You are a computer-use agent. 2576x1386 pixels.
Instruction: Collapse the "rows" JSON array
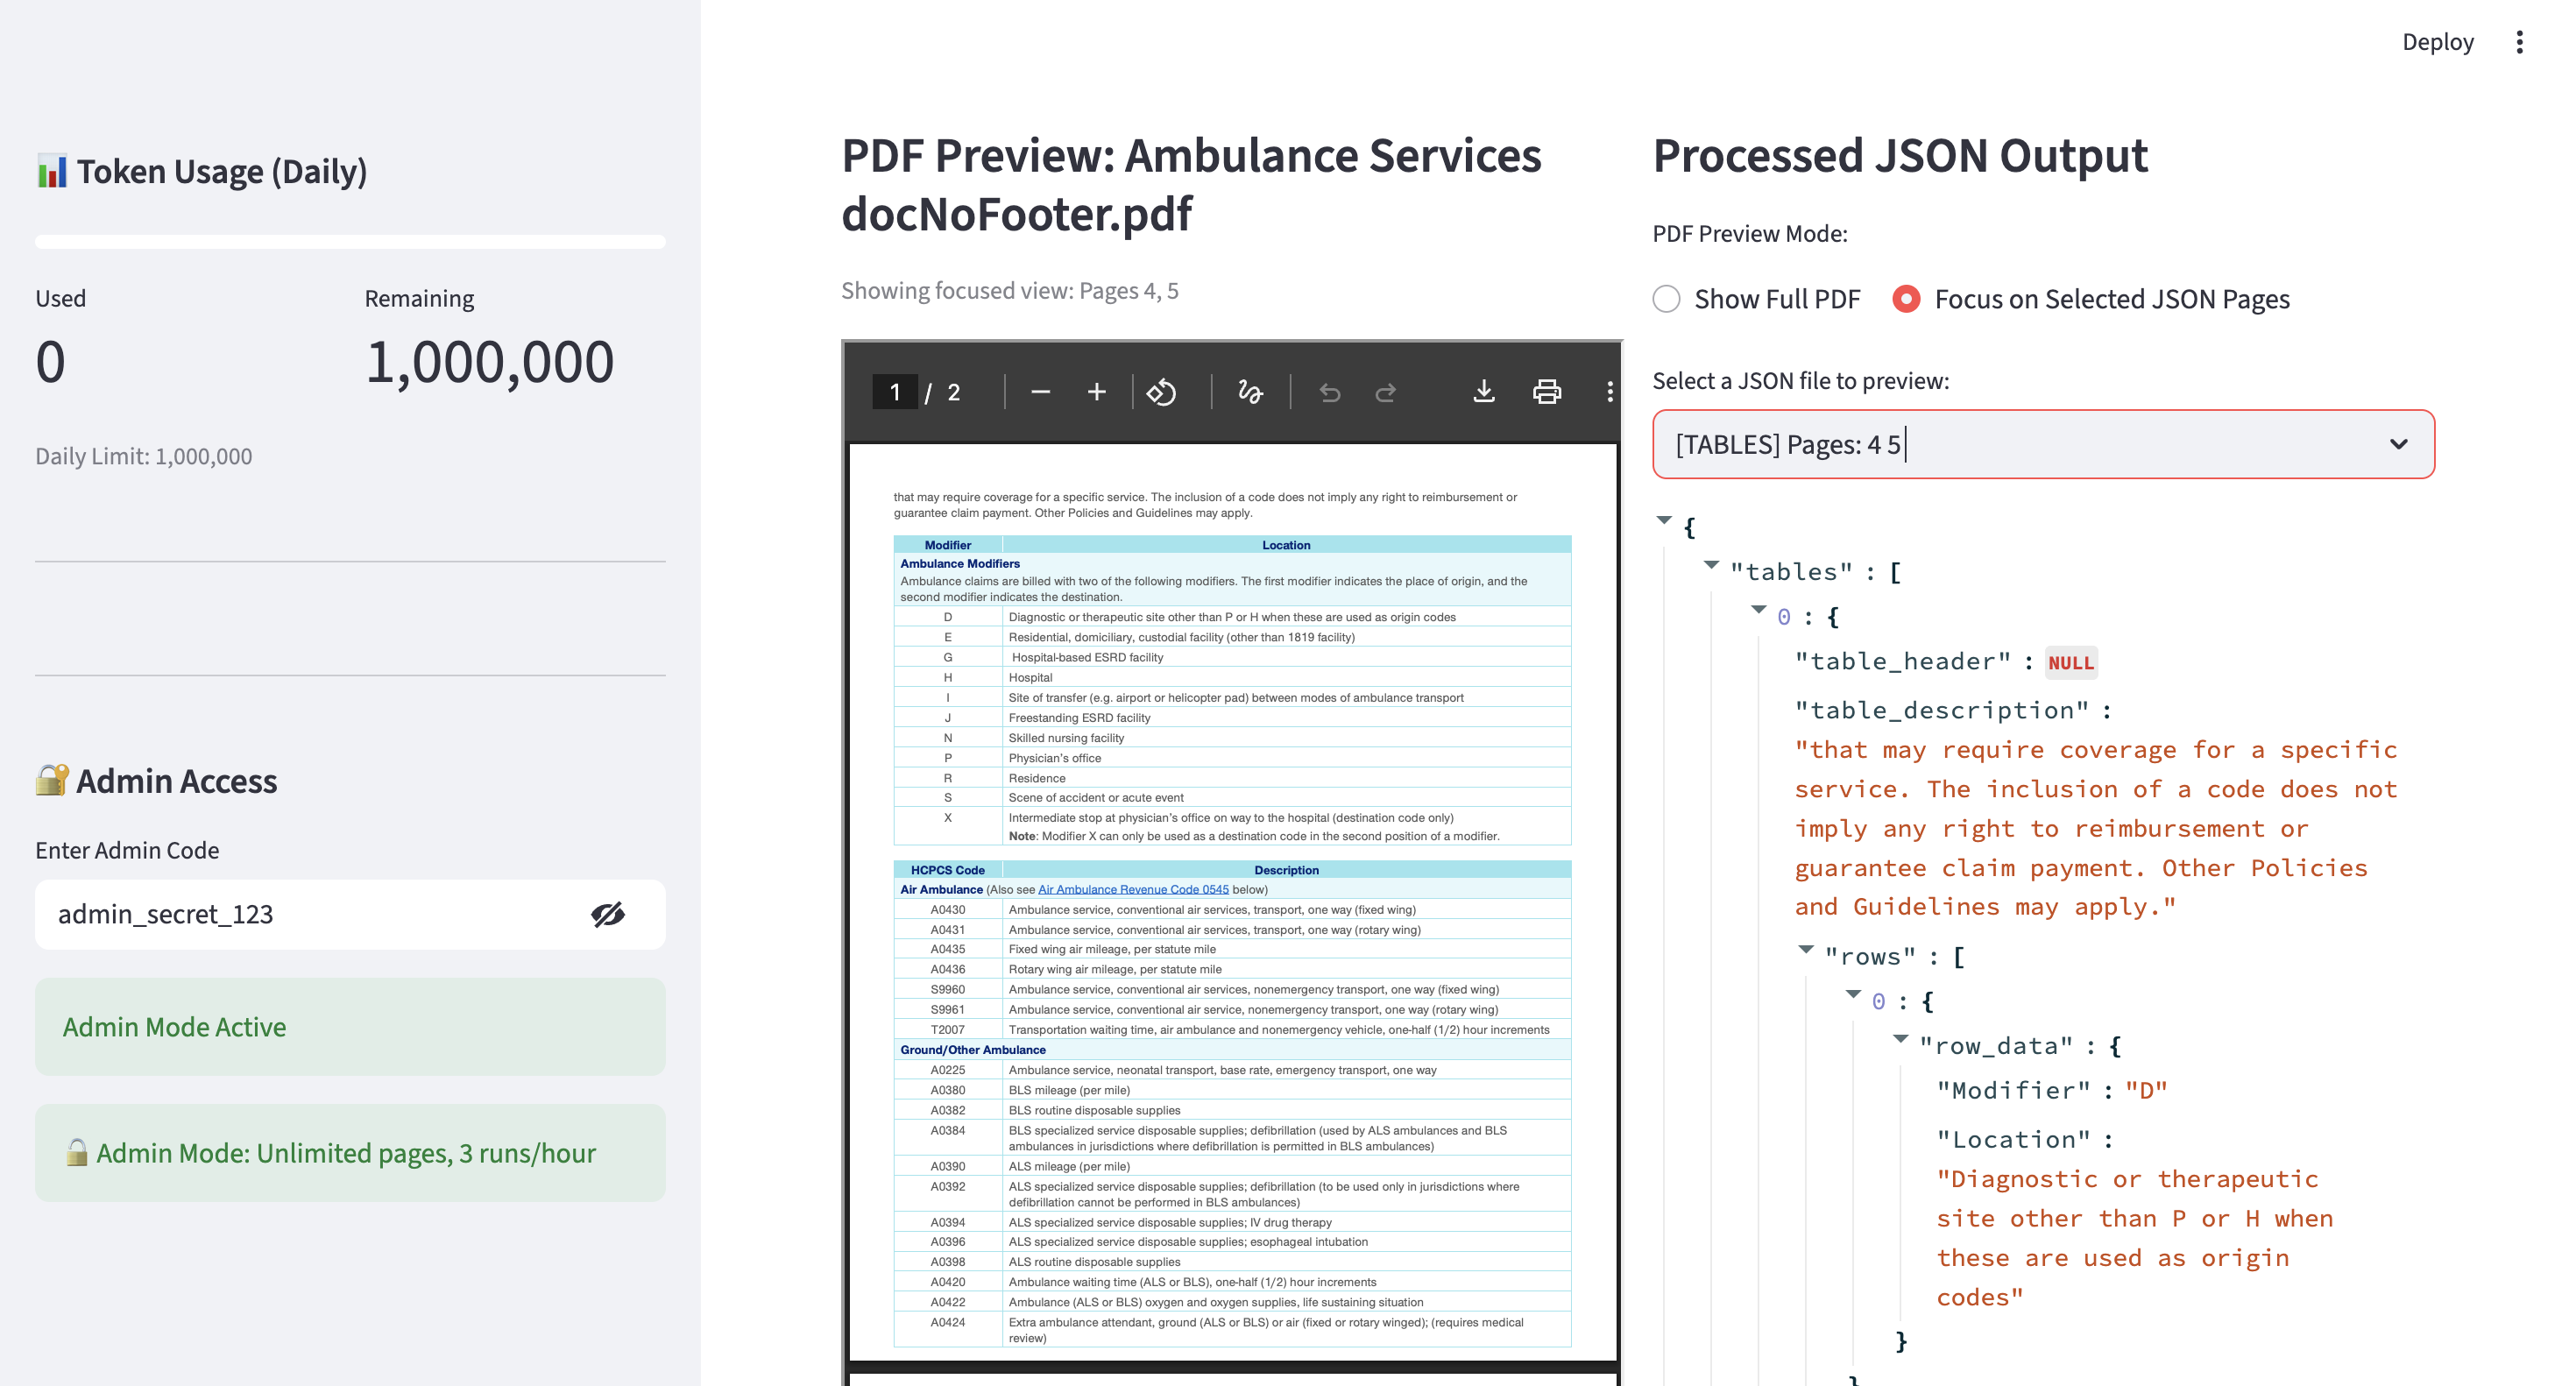[1805, 950]
